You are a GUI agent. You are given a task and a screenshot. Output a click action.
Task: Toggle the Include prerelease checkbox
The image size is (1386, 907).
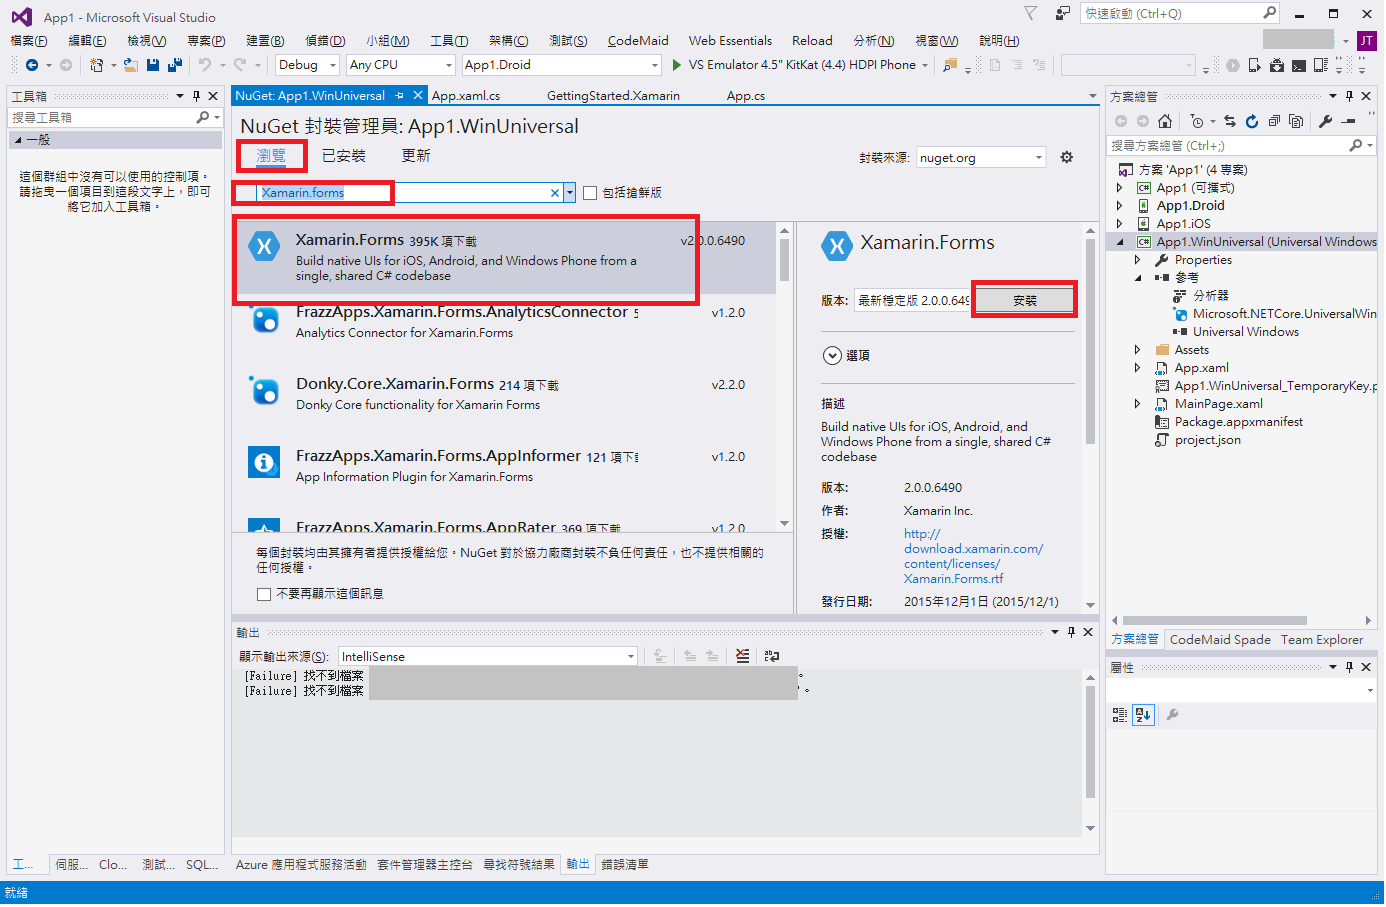(590, 193)
